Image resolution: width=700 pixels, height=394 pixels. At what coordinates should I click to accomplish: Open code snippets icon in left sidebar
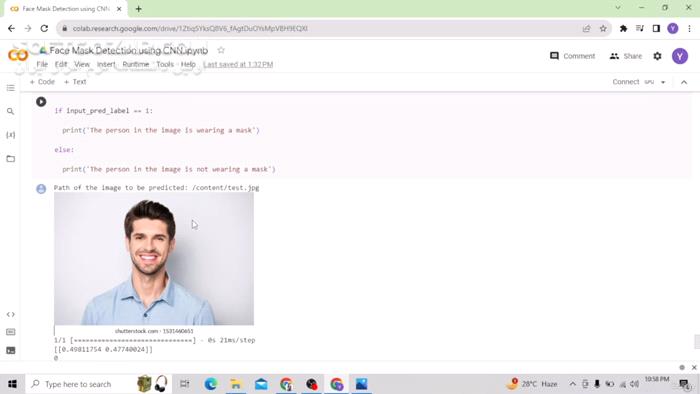11,315
